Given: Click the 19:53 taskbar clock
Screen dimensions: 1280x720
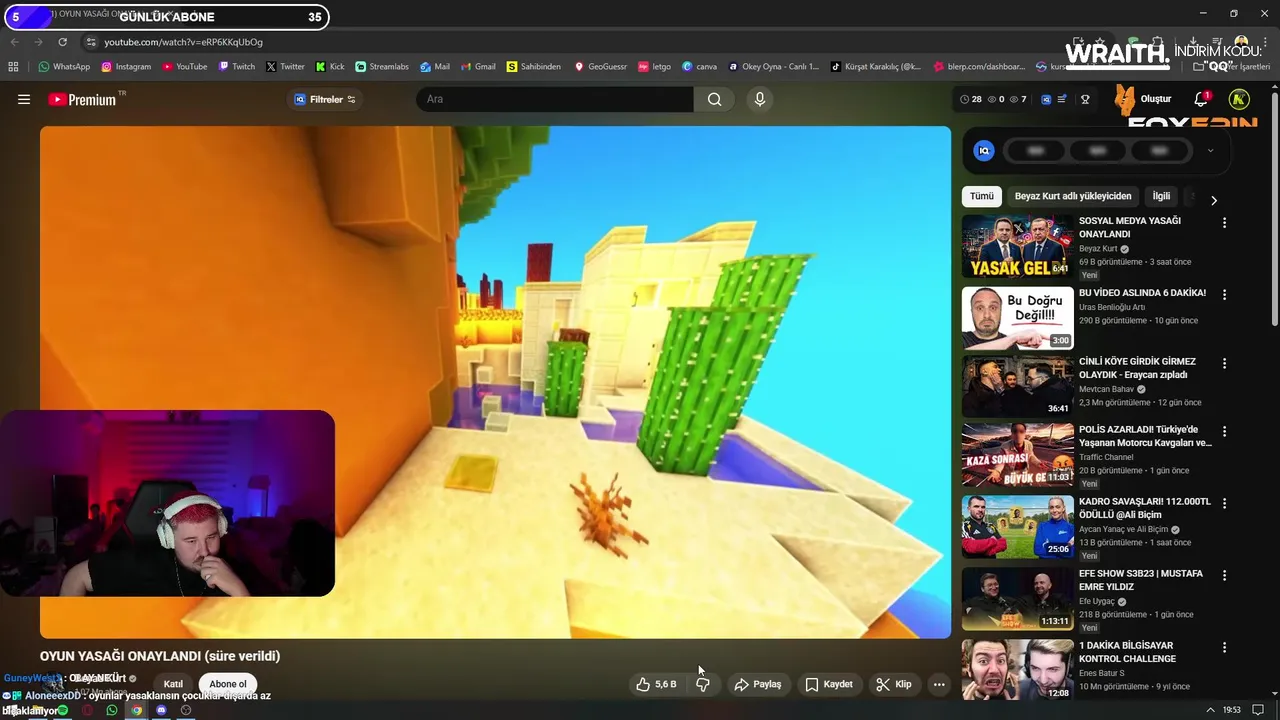Looking at the screenshot, I should click(1232, 710).
